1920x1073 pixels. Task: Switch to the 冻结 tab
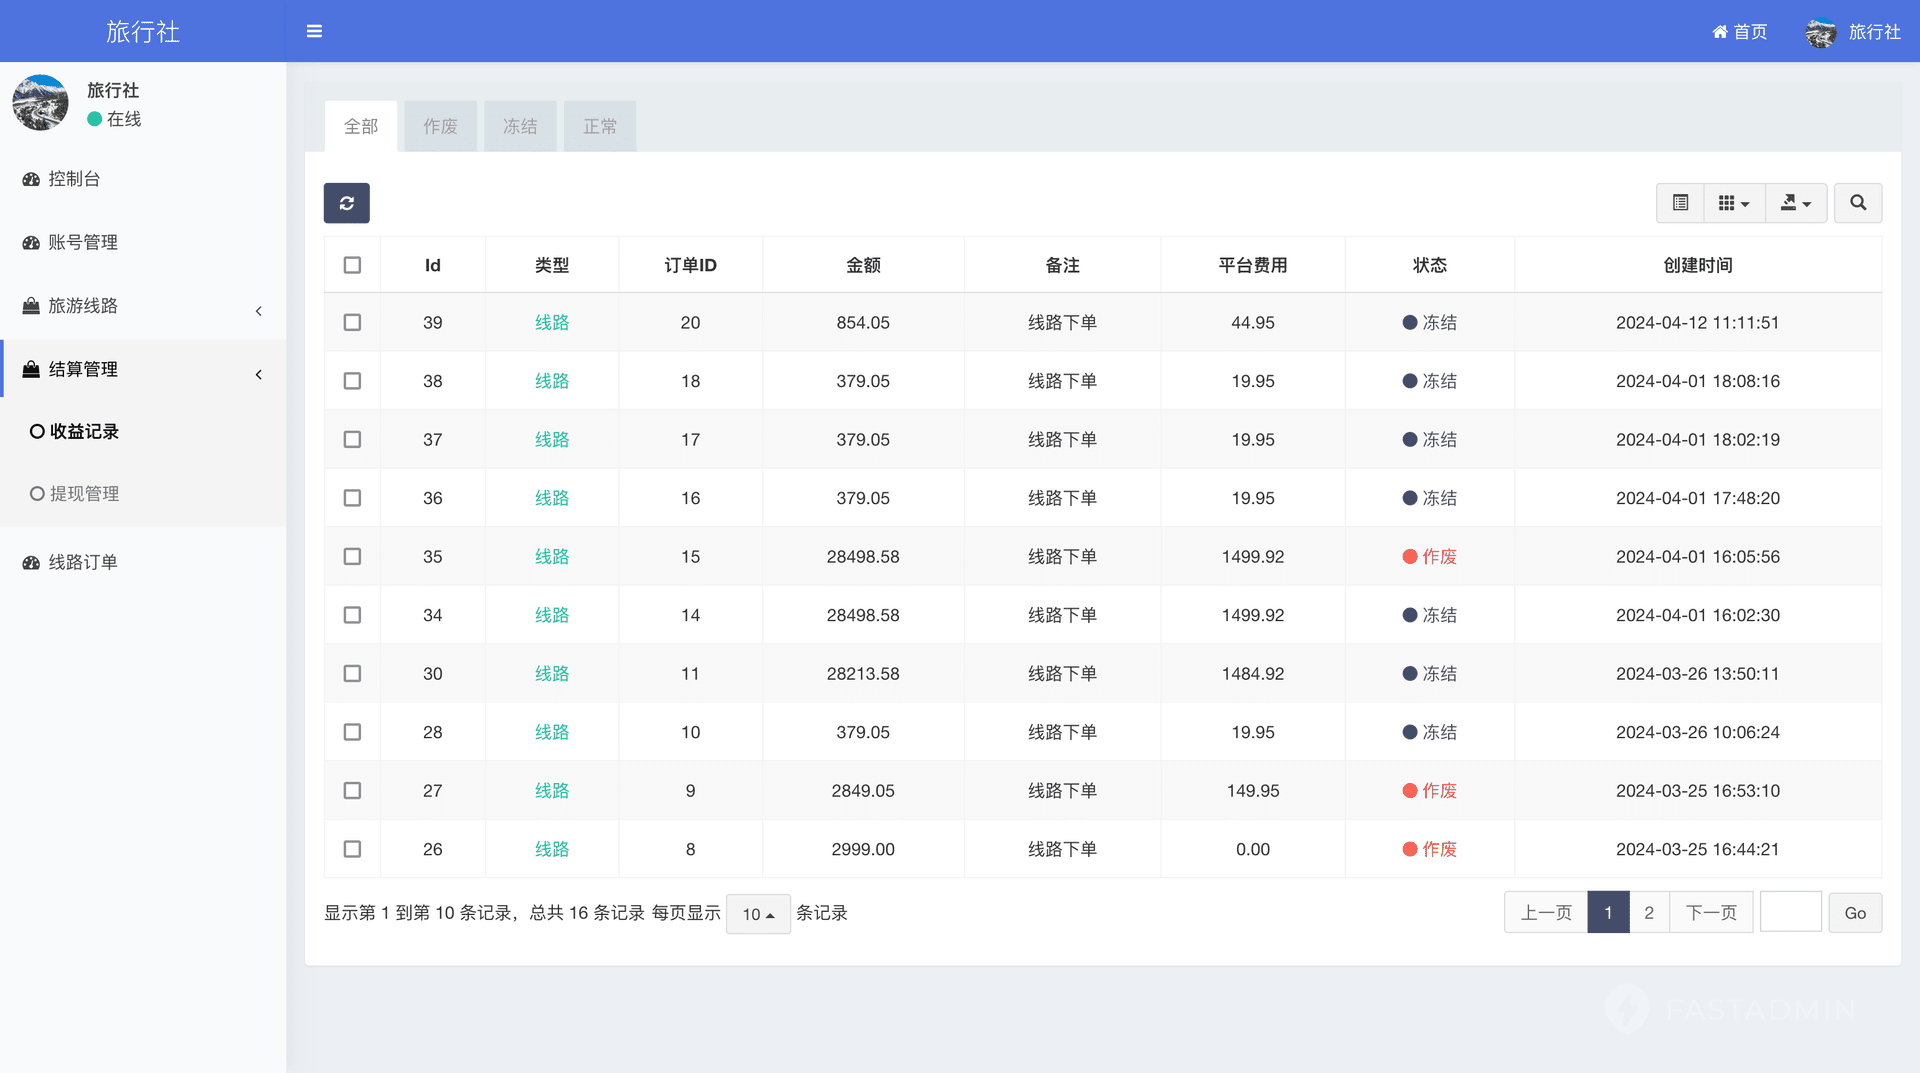click(520, 127)
